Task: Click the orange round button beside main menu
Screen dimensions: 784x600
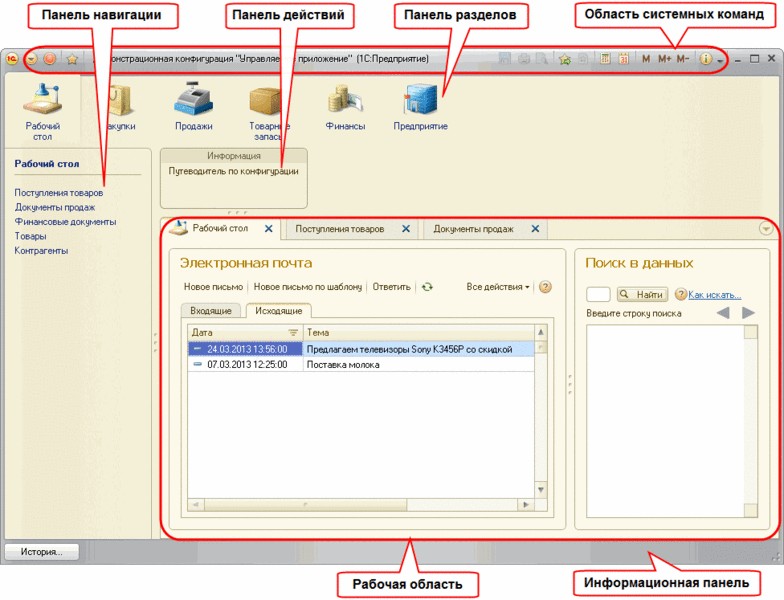Action: 50,59
